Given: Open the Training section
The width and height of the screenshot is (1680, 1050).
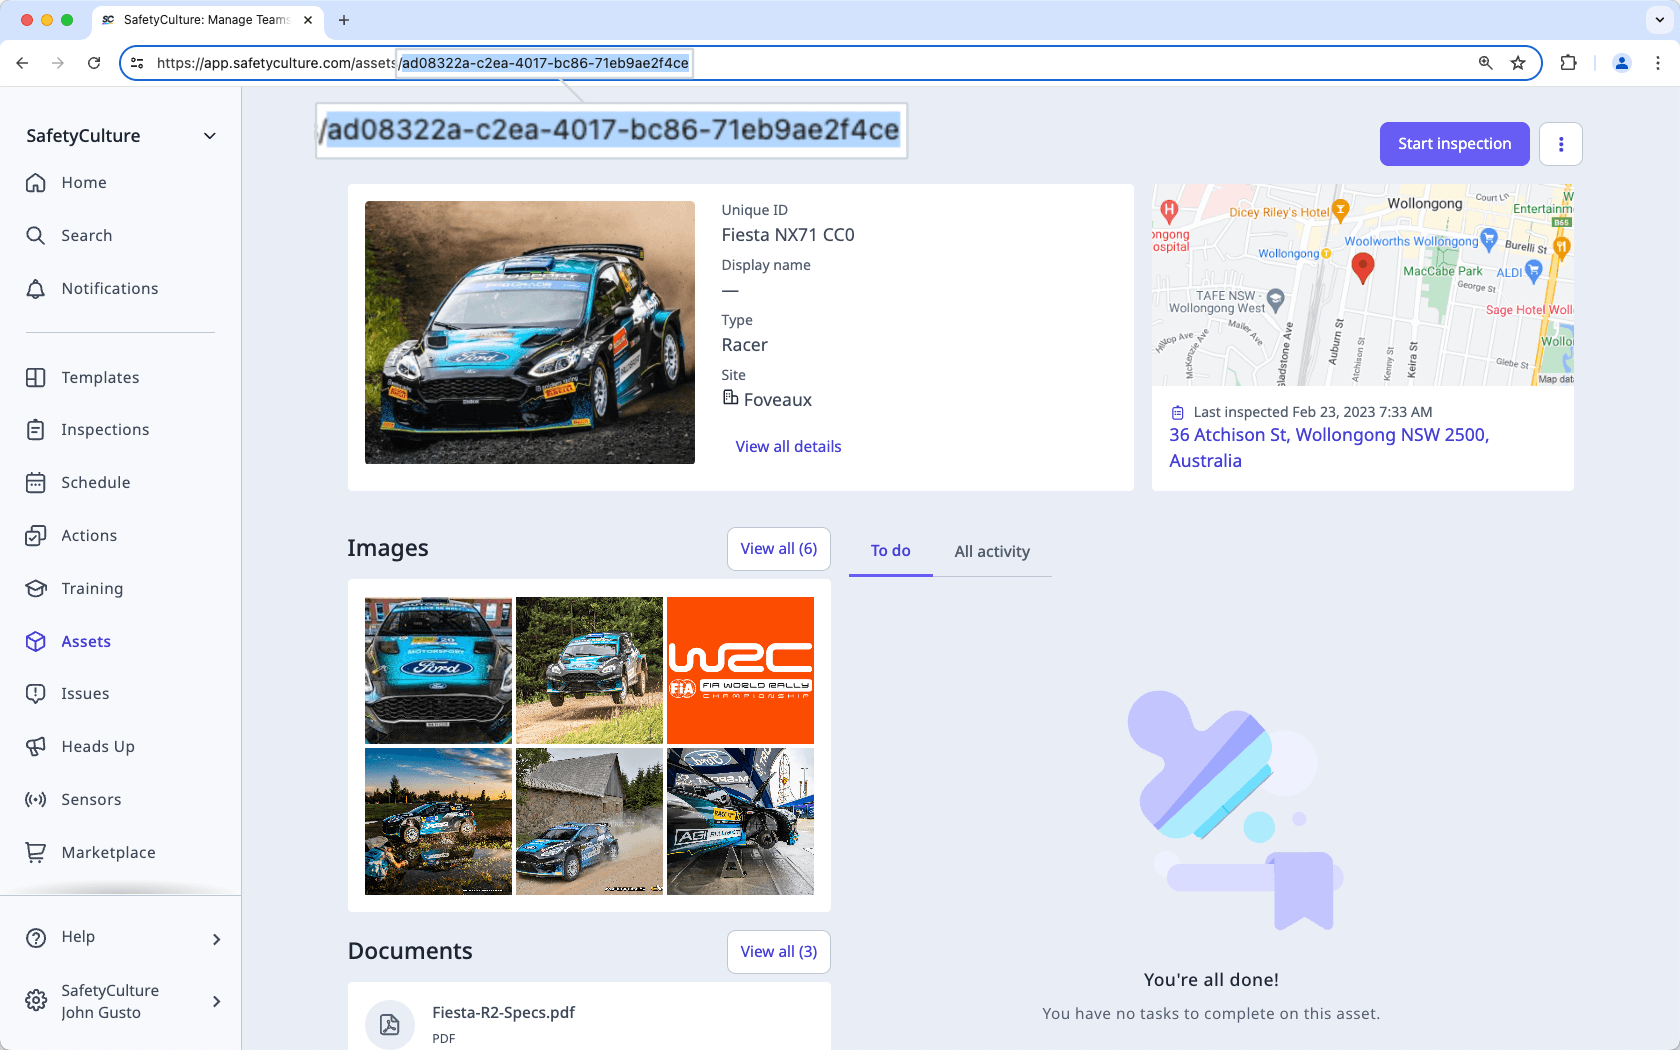Looking at the screenshot, I should pyautogui.click(x=91, y=588).
